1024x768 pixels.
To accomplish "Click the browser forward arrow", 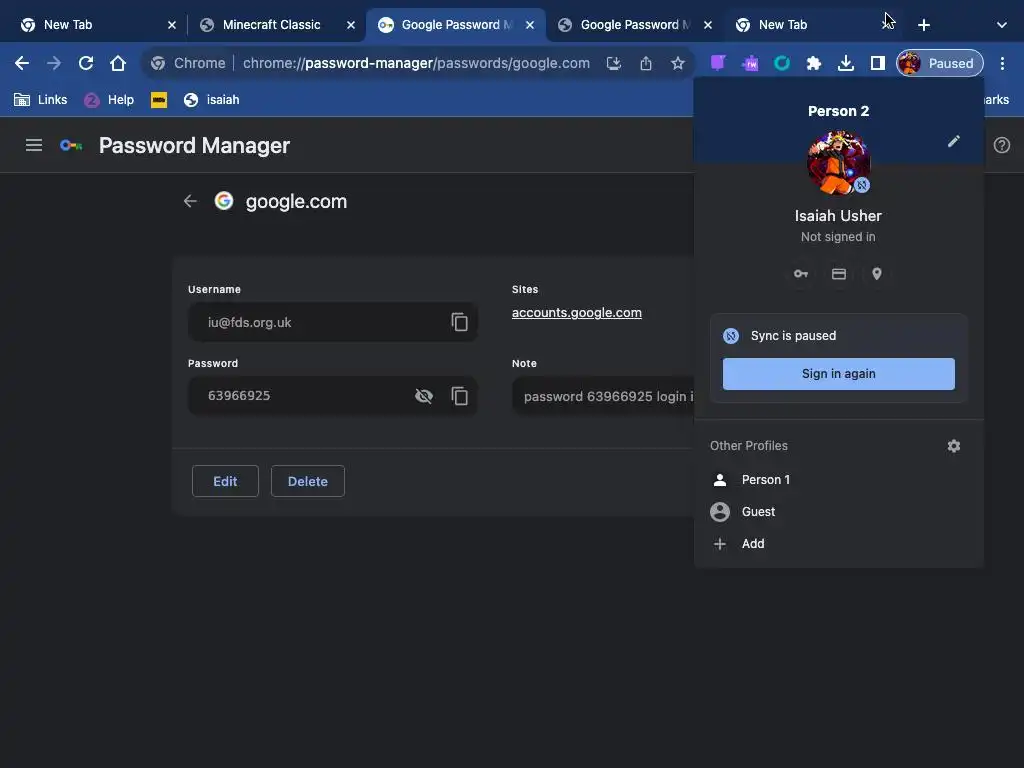I will 54,63.
